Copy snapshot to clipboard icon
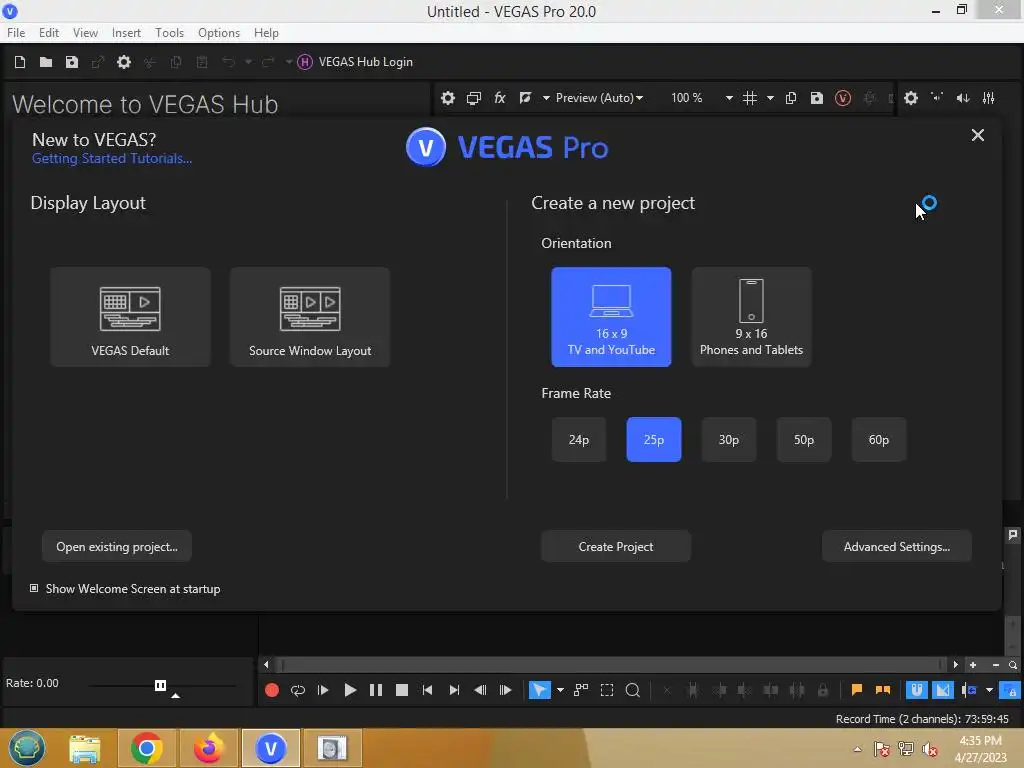Image resolution: width=1024 pixels, height=768 pixels. 791,98
